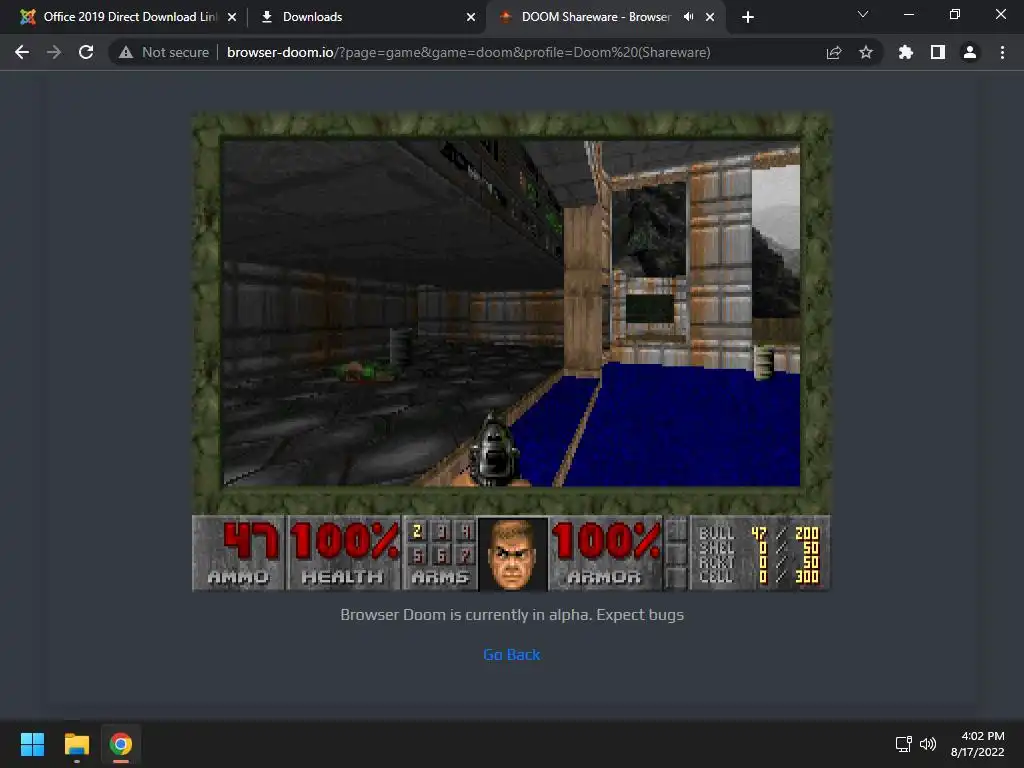
Task: Share this page via the share icon
Action: coord(834,52)
